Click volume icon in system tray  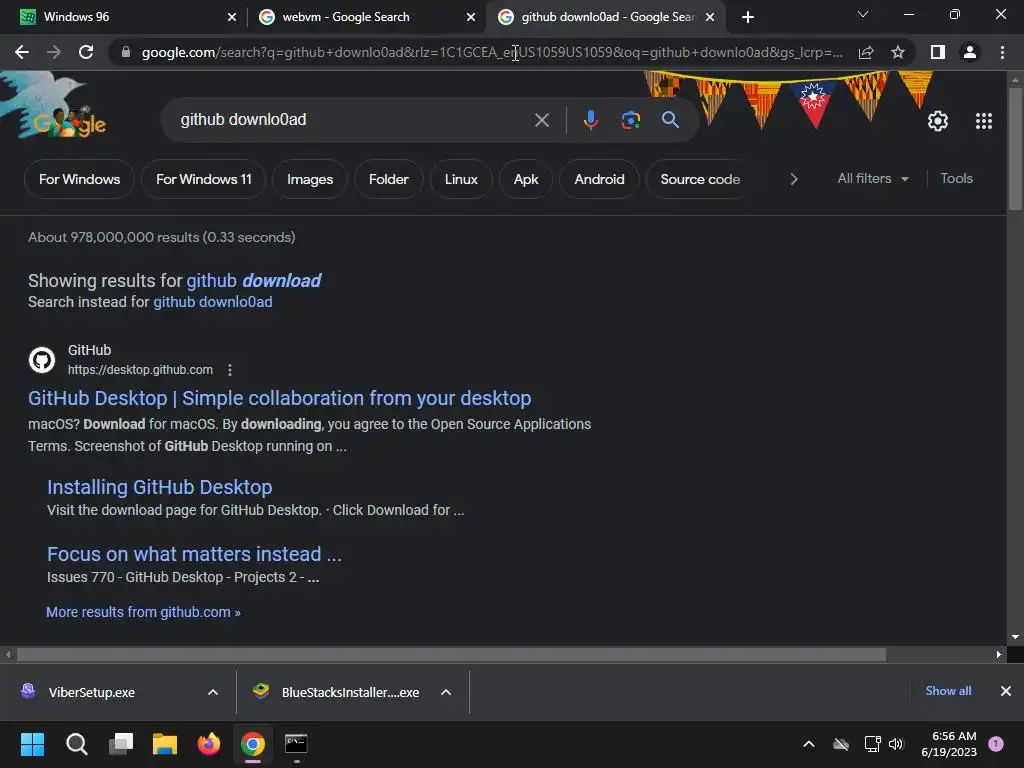point(896,744)
